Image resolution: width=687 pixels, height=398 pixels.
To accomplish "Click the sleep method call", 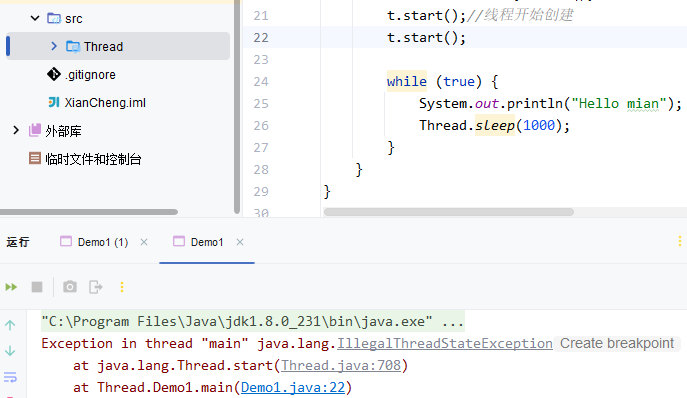I will click(x=495, y=125).
